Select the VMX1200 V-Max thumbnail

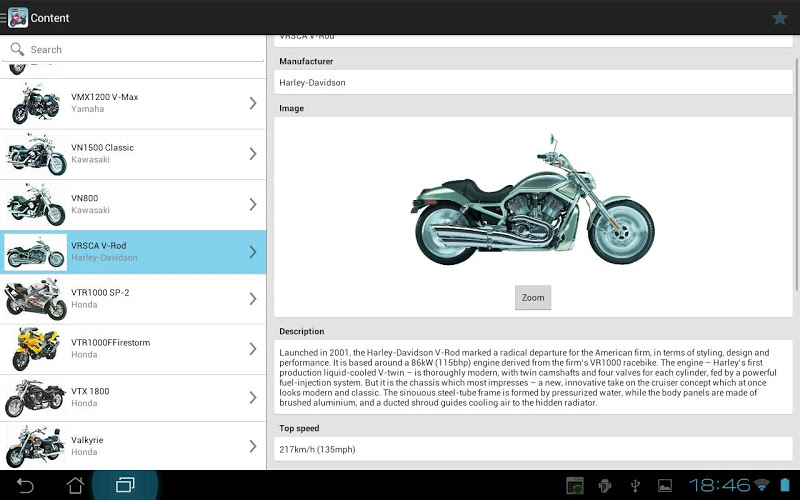(x=36, y=103)
